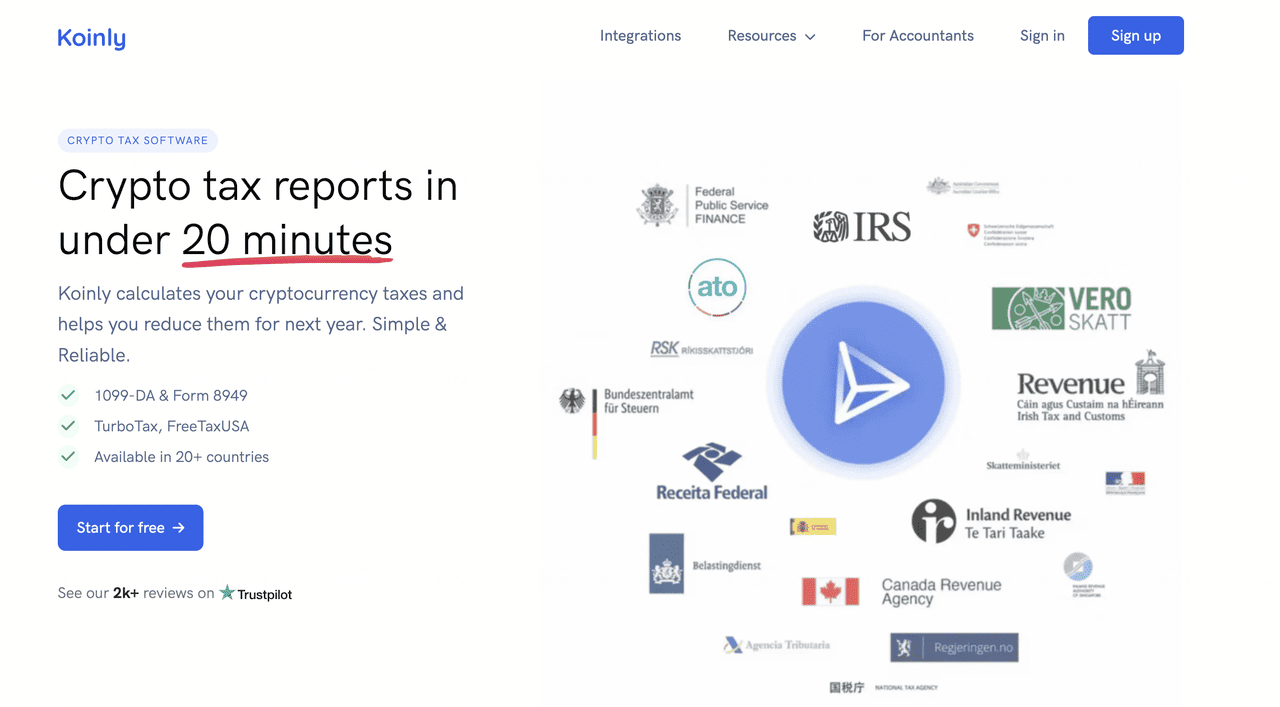Open the For Accountants page

(x=917, y=36)
